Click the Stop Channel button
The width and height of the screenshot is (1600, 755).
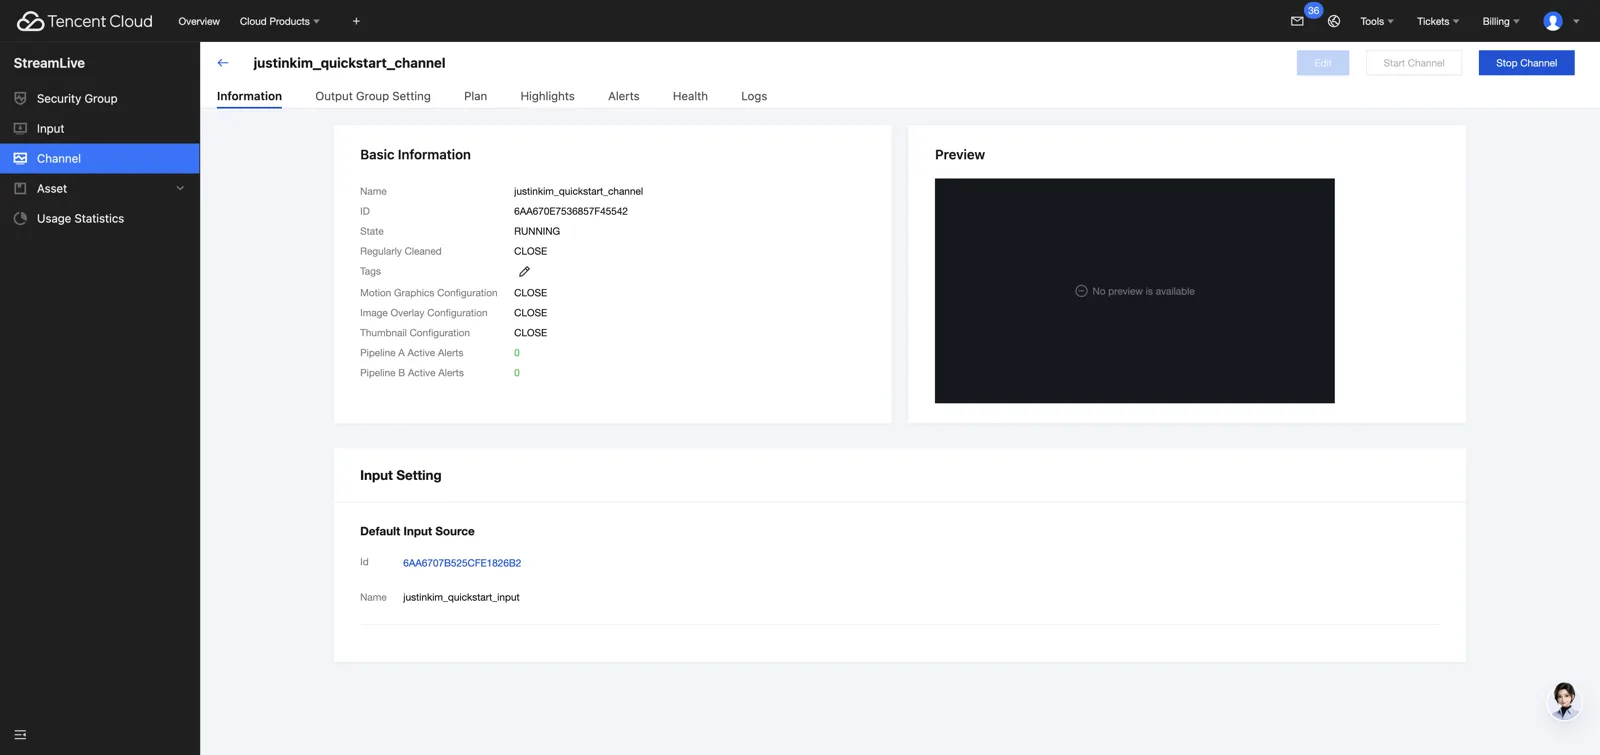click(1526, 63)
